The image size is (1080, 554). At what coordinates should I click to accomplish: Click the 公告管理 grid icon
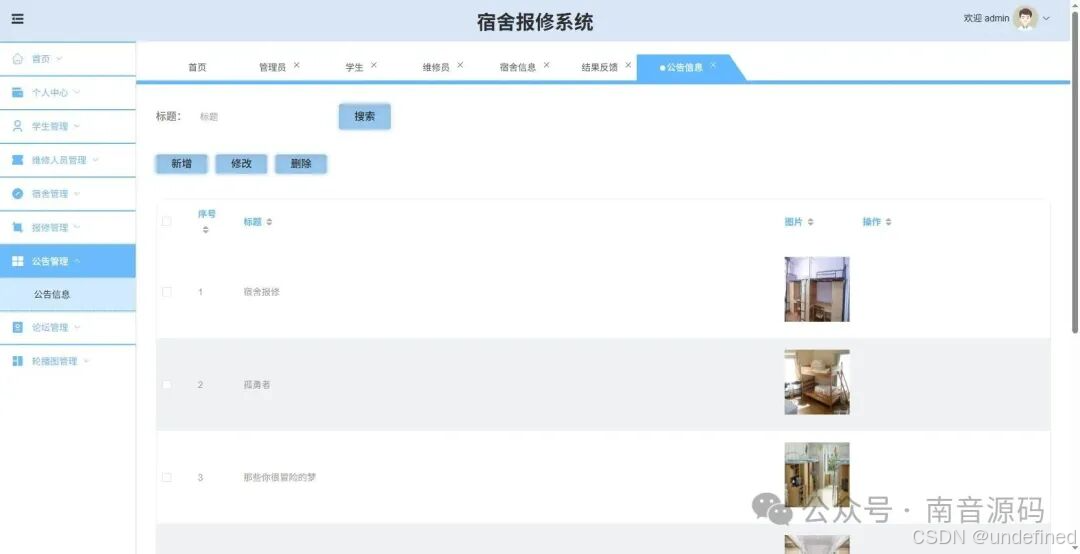(18, 261)
